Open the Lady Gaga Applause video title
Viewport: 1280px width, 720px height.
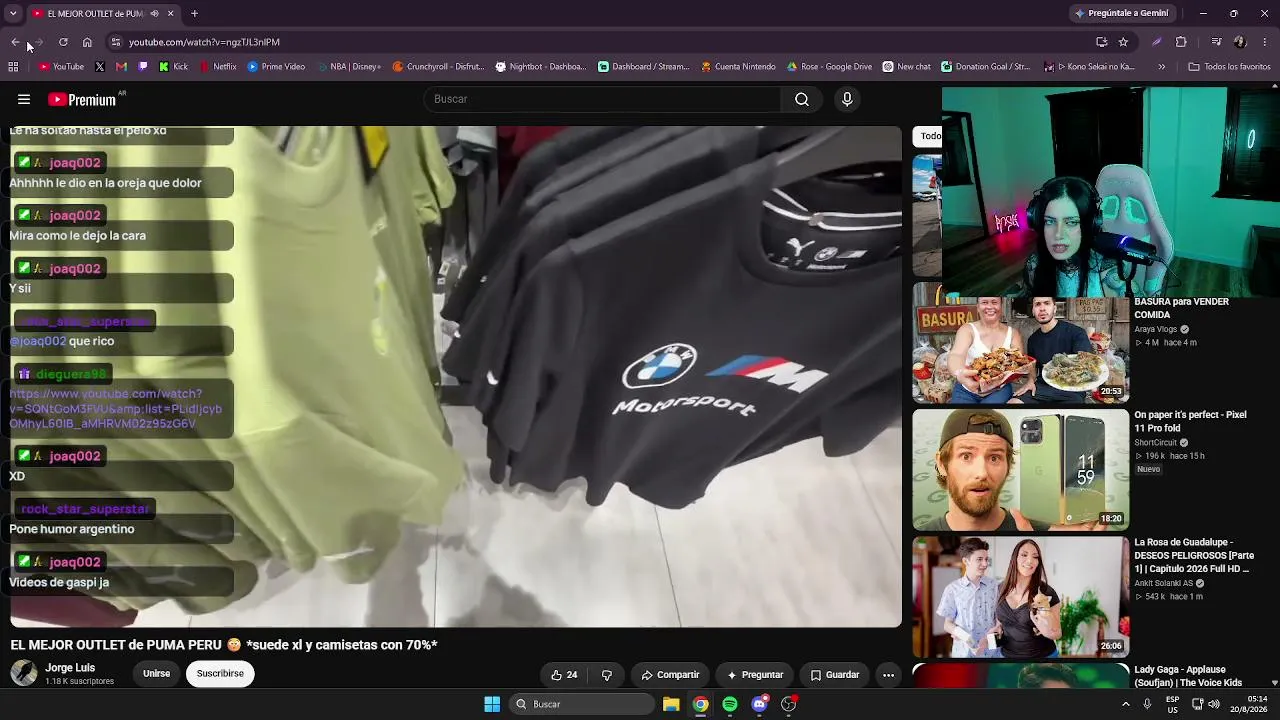tap(1188, 676)
